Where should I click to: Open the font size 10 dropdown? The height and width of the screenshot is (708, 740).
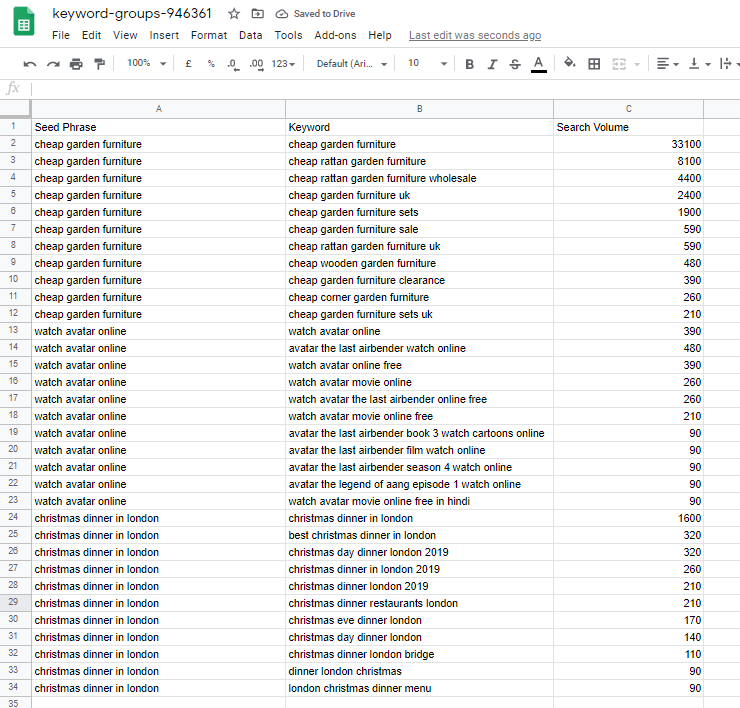coord(427,63)
